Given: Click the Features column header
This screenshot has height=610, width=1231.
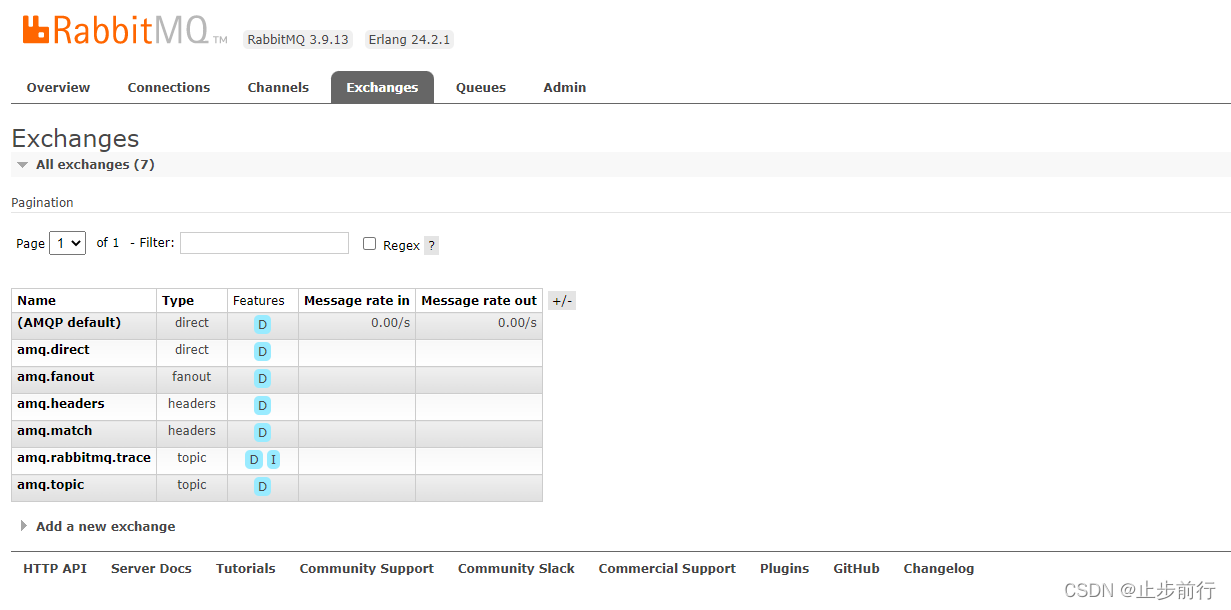Looking at the screenshot, I should tap(259, 301).
